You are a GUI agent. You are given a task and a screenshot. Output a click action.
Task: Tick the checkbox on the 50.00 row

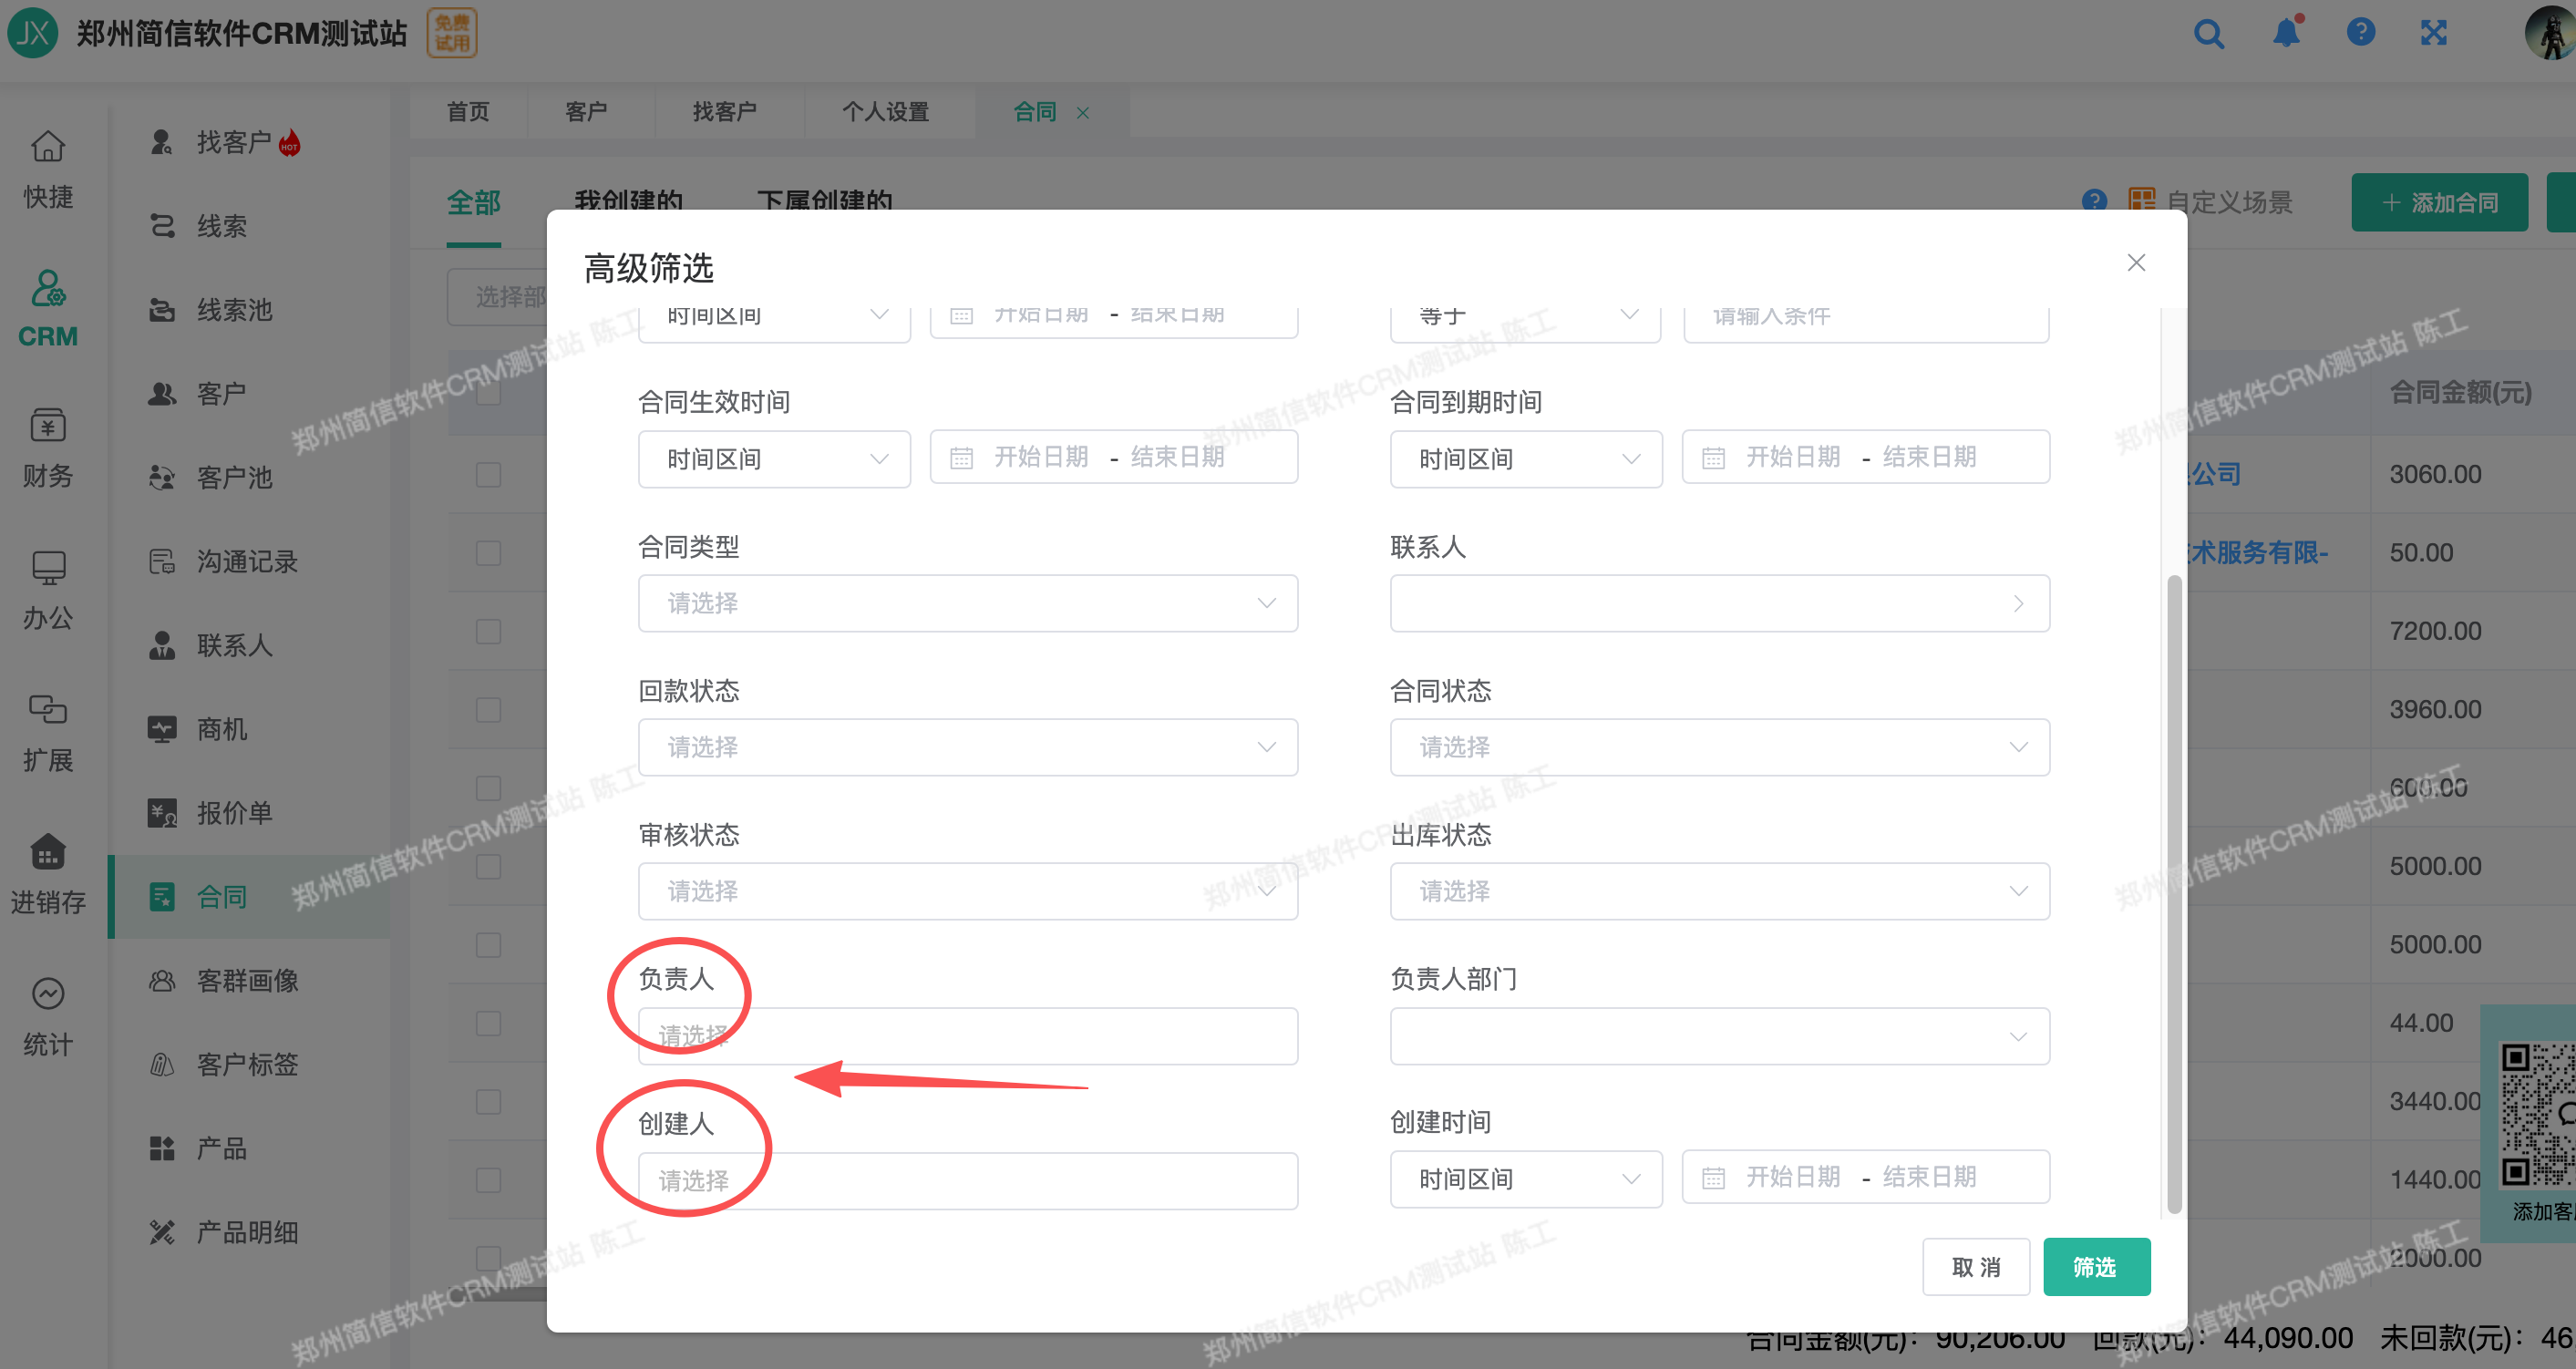coord(488,553)
